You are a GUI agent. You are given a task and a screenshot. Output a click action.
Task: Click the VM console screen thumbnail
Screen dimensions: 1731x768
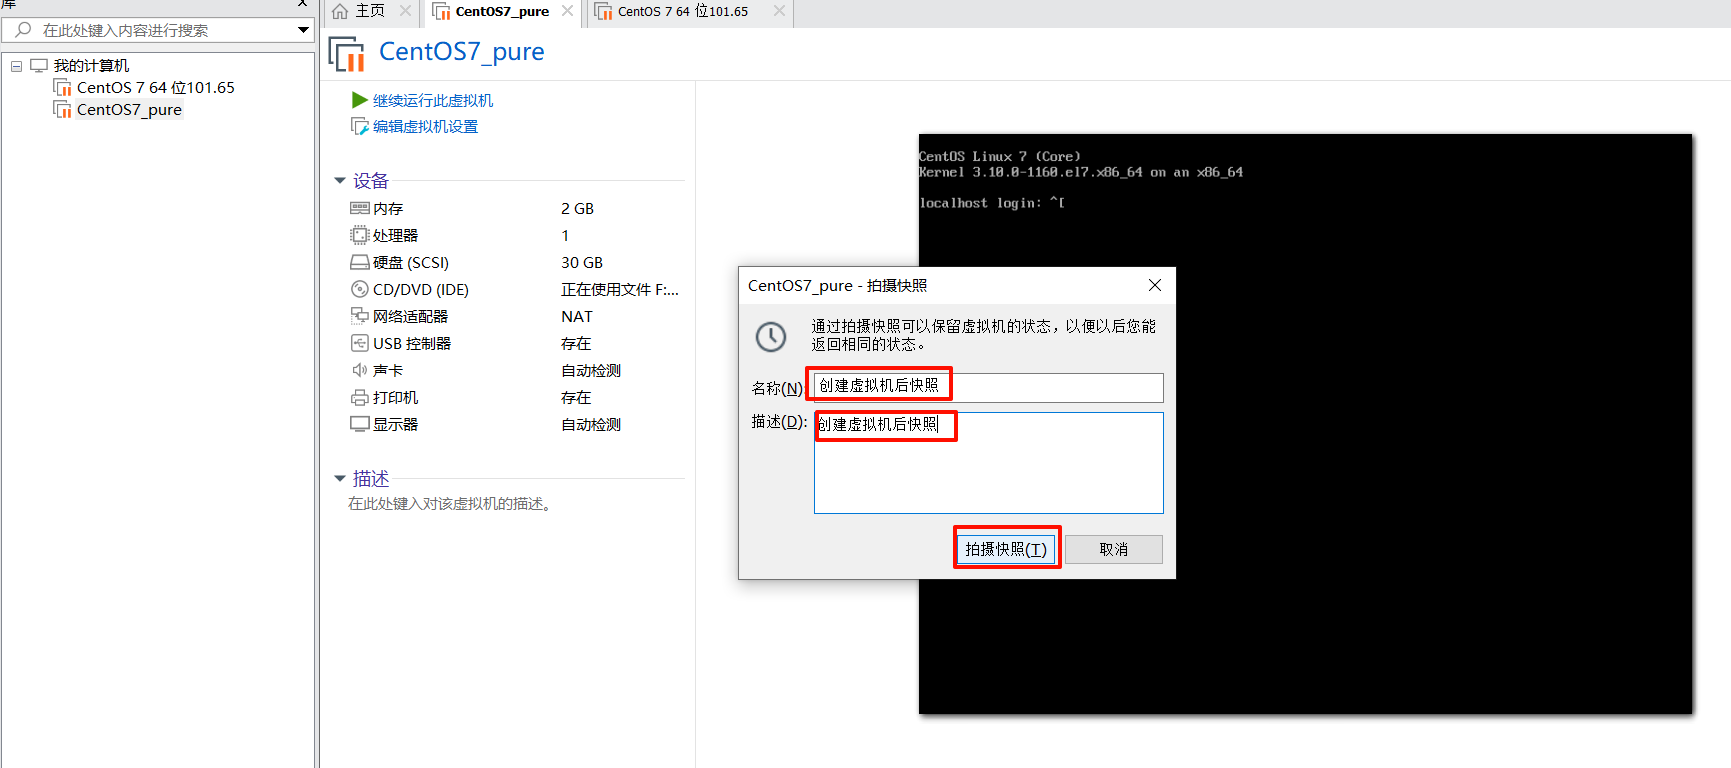click(1305, 424)
